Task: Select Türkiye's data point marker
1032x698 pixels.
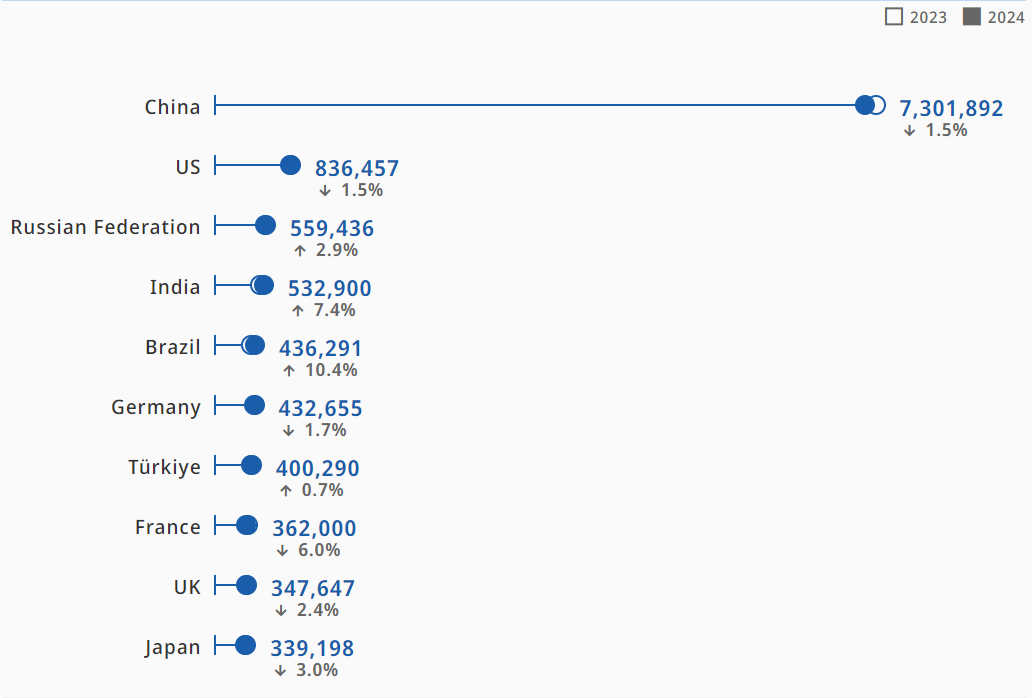Action: 252,465
